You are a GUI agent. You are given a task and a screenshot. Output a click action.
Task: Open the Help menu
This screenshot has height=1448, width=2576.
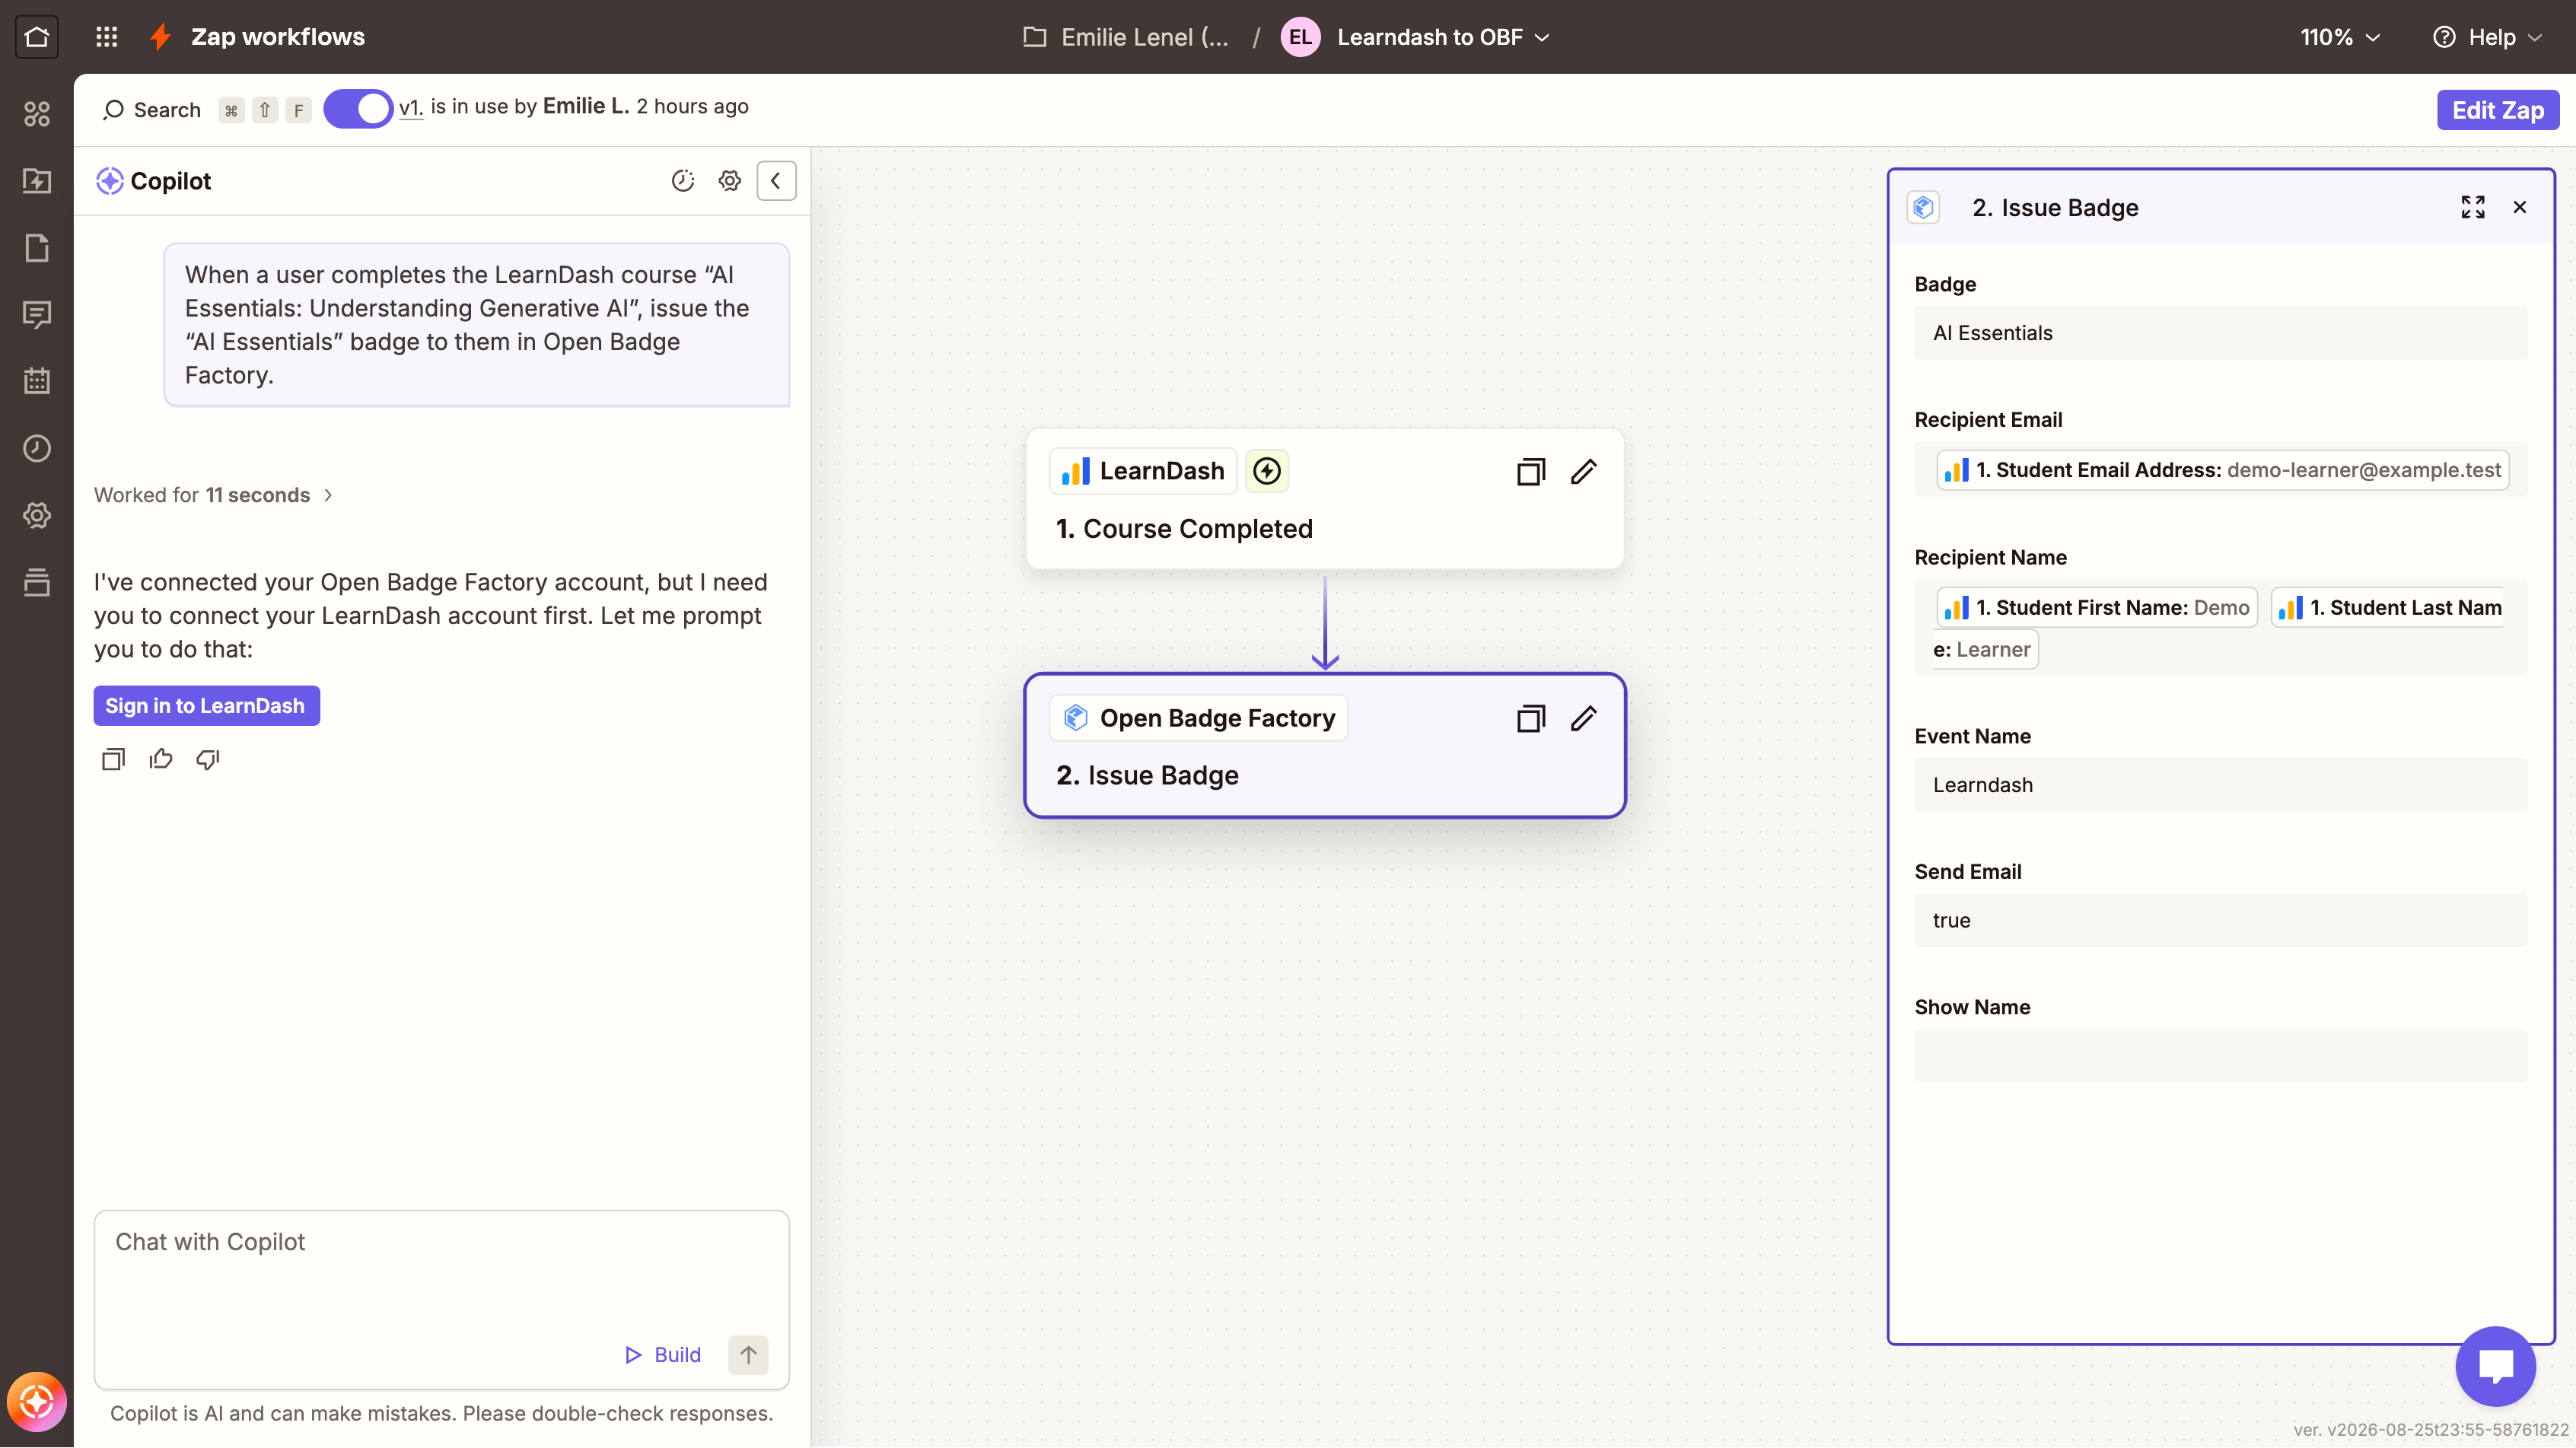coord(2488,37)
